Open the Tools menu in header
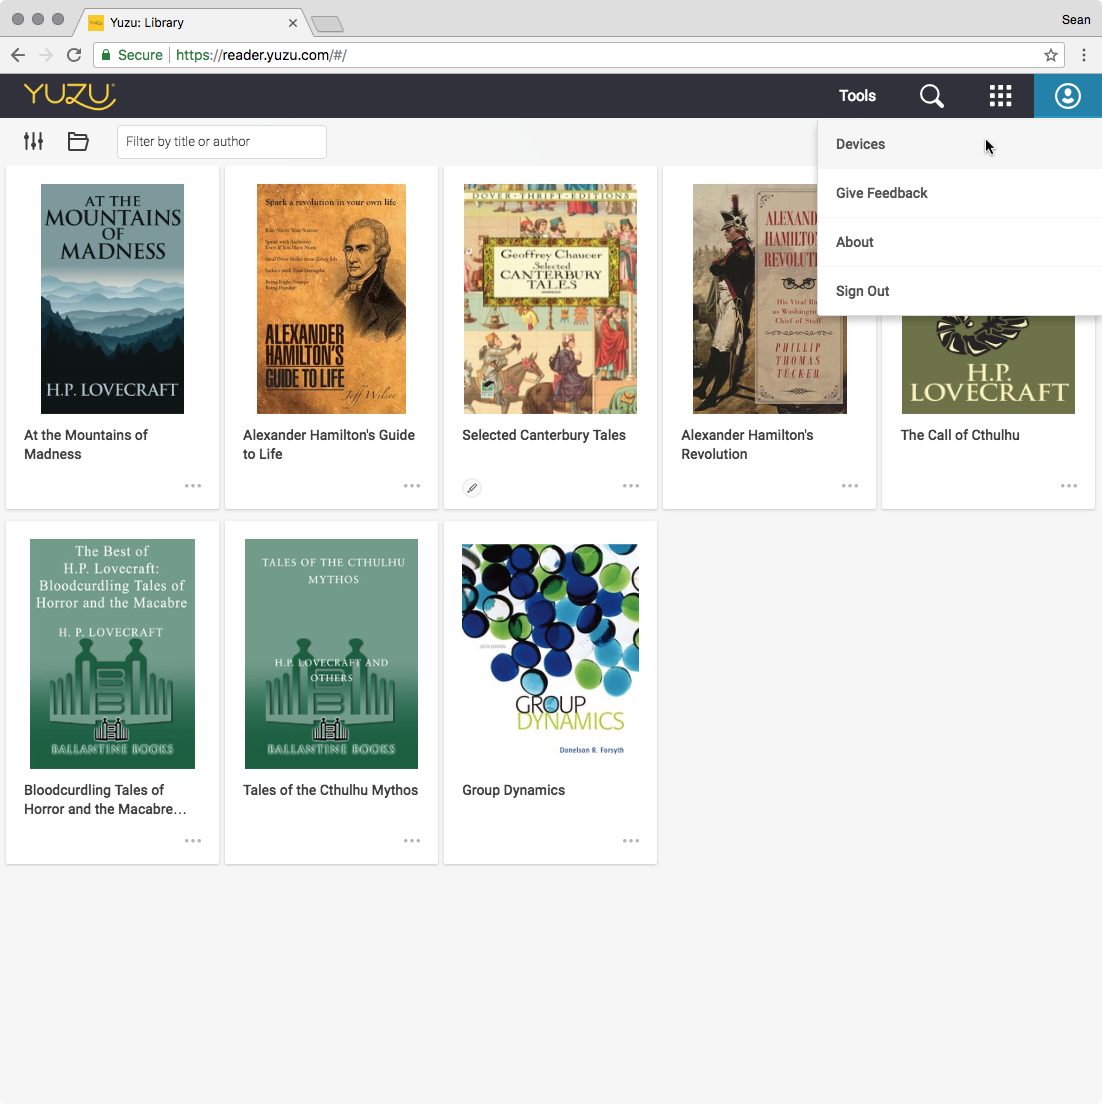 point(857,96)
